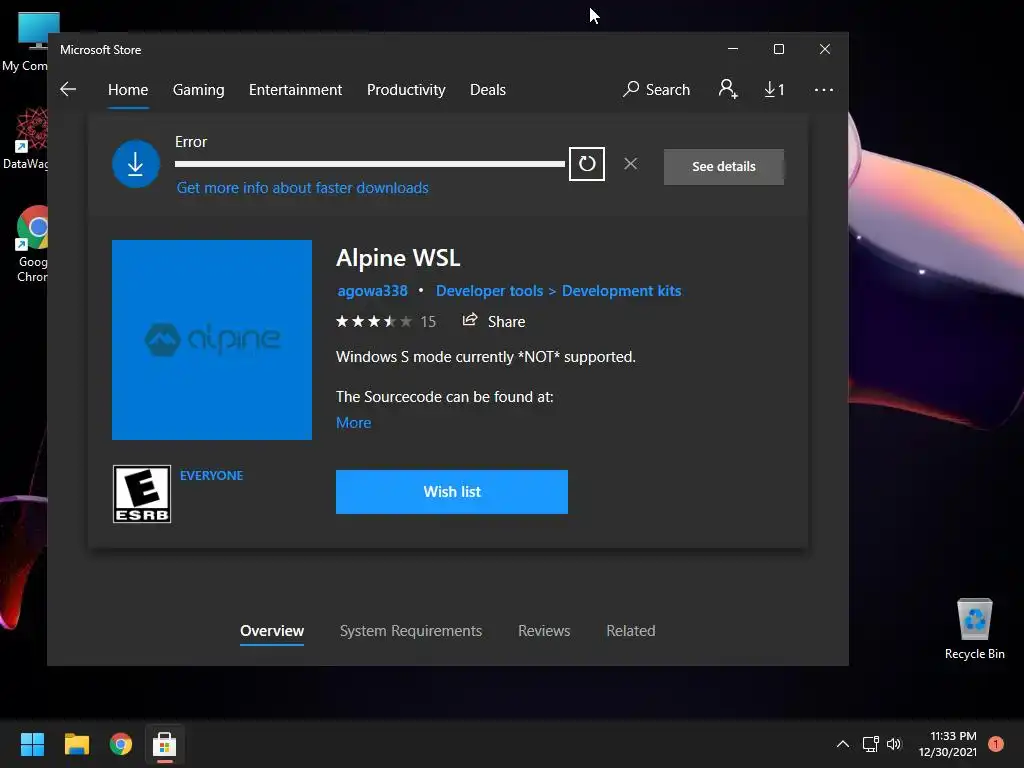Open the Reviews tab
Viewport: 1024px width, 768px height.
tap(544, 631)
